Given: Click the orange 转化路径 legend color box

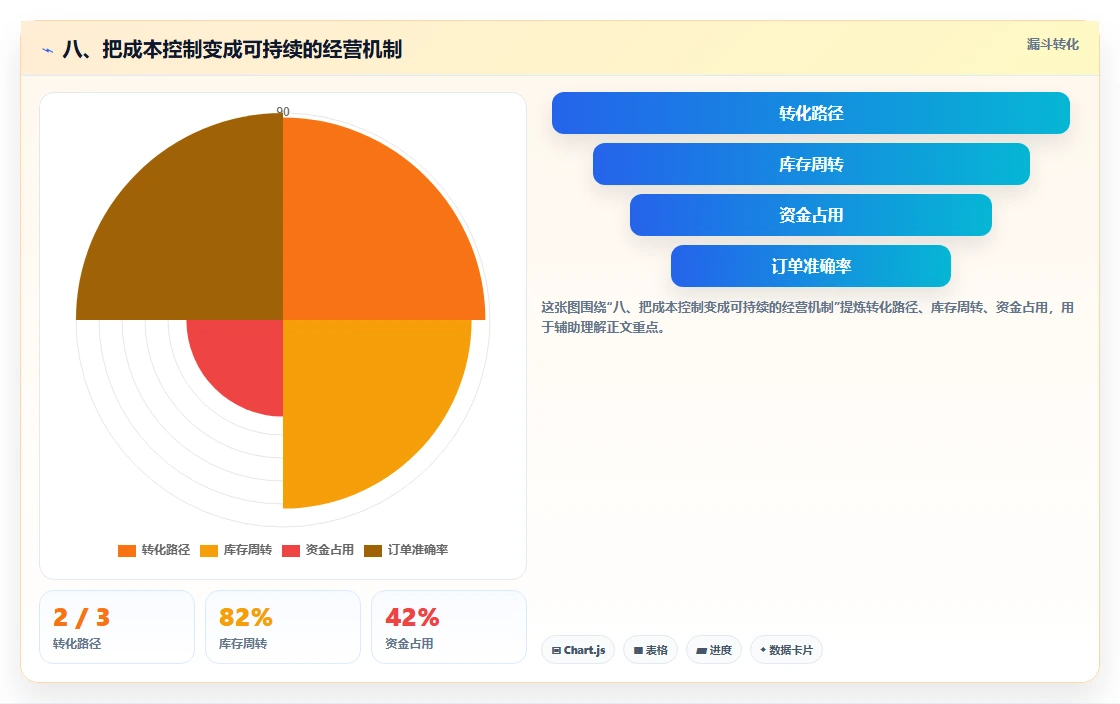Looking at the screenshot, I should 127,550.
